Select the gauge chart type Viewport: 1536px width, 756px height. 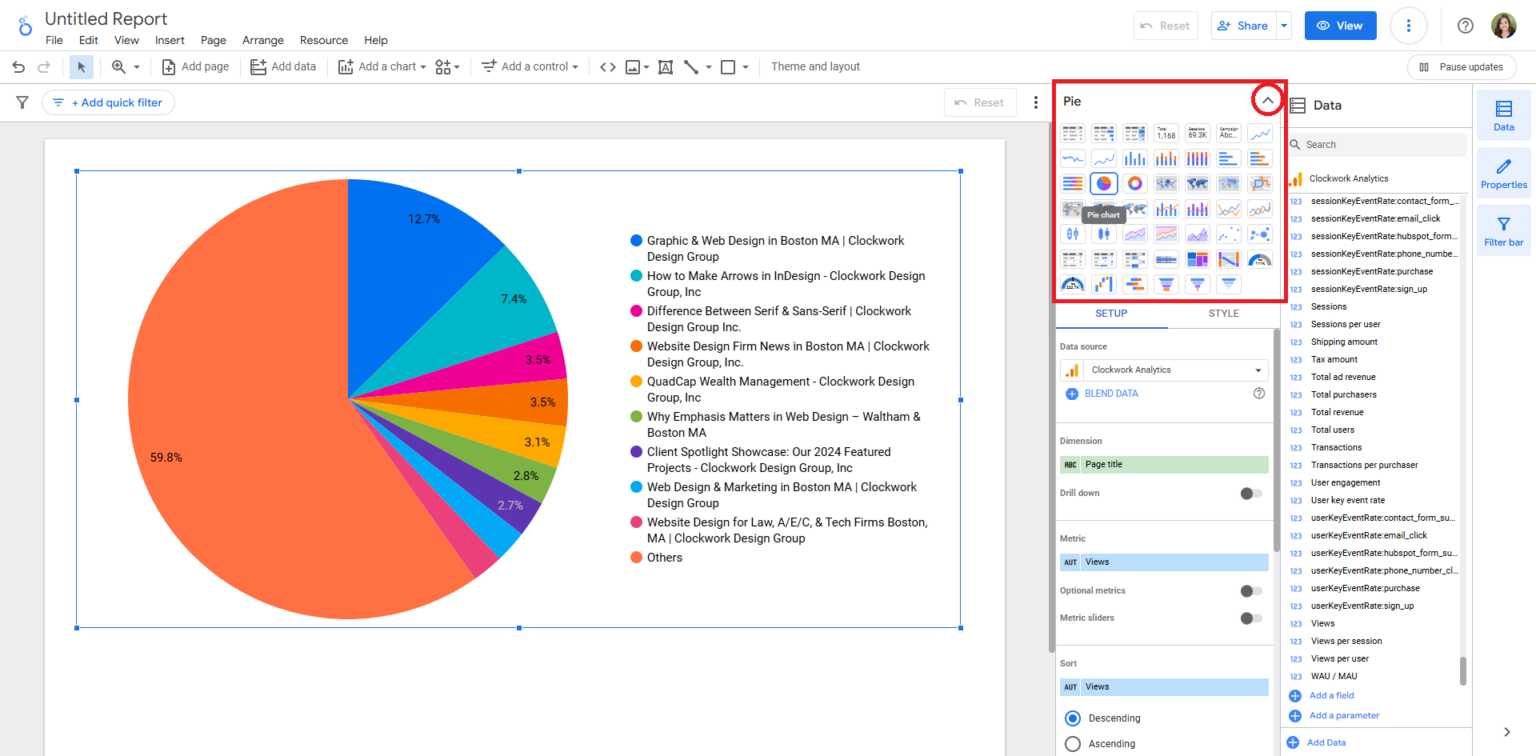coord(1259,258)
